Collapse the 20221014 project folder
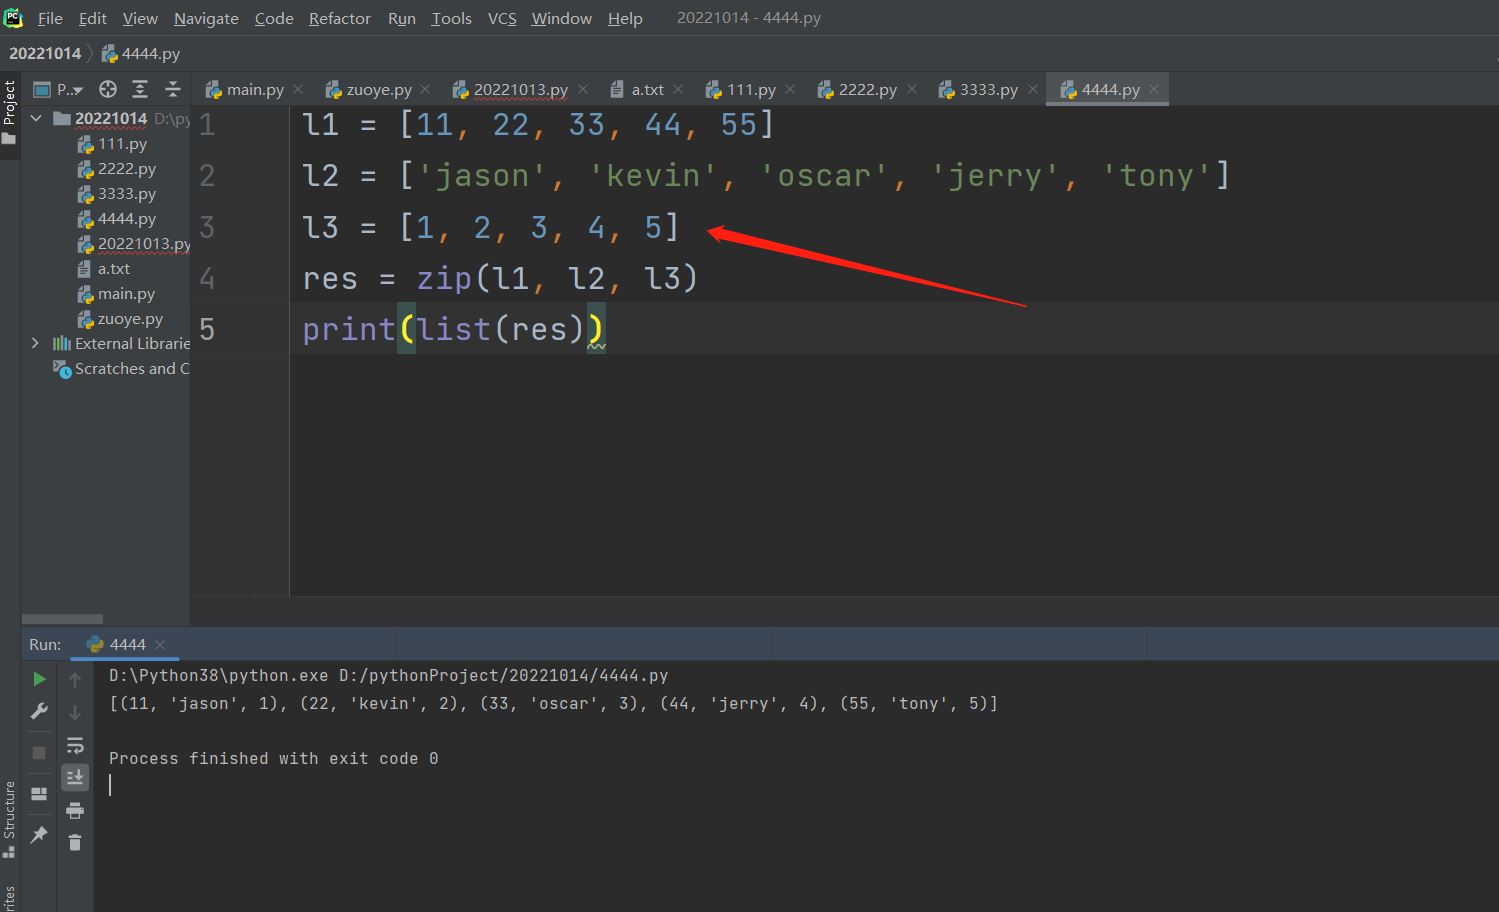1499x912 pixels. [x=36, y=118]
